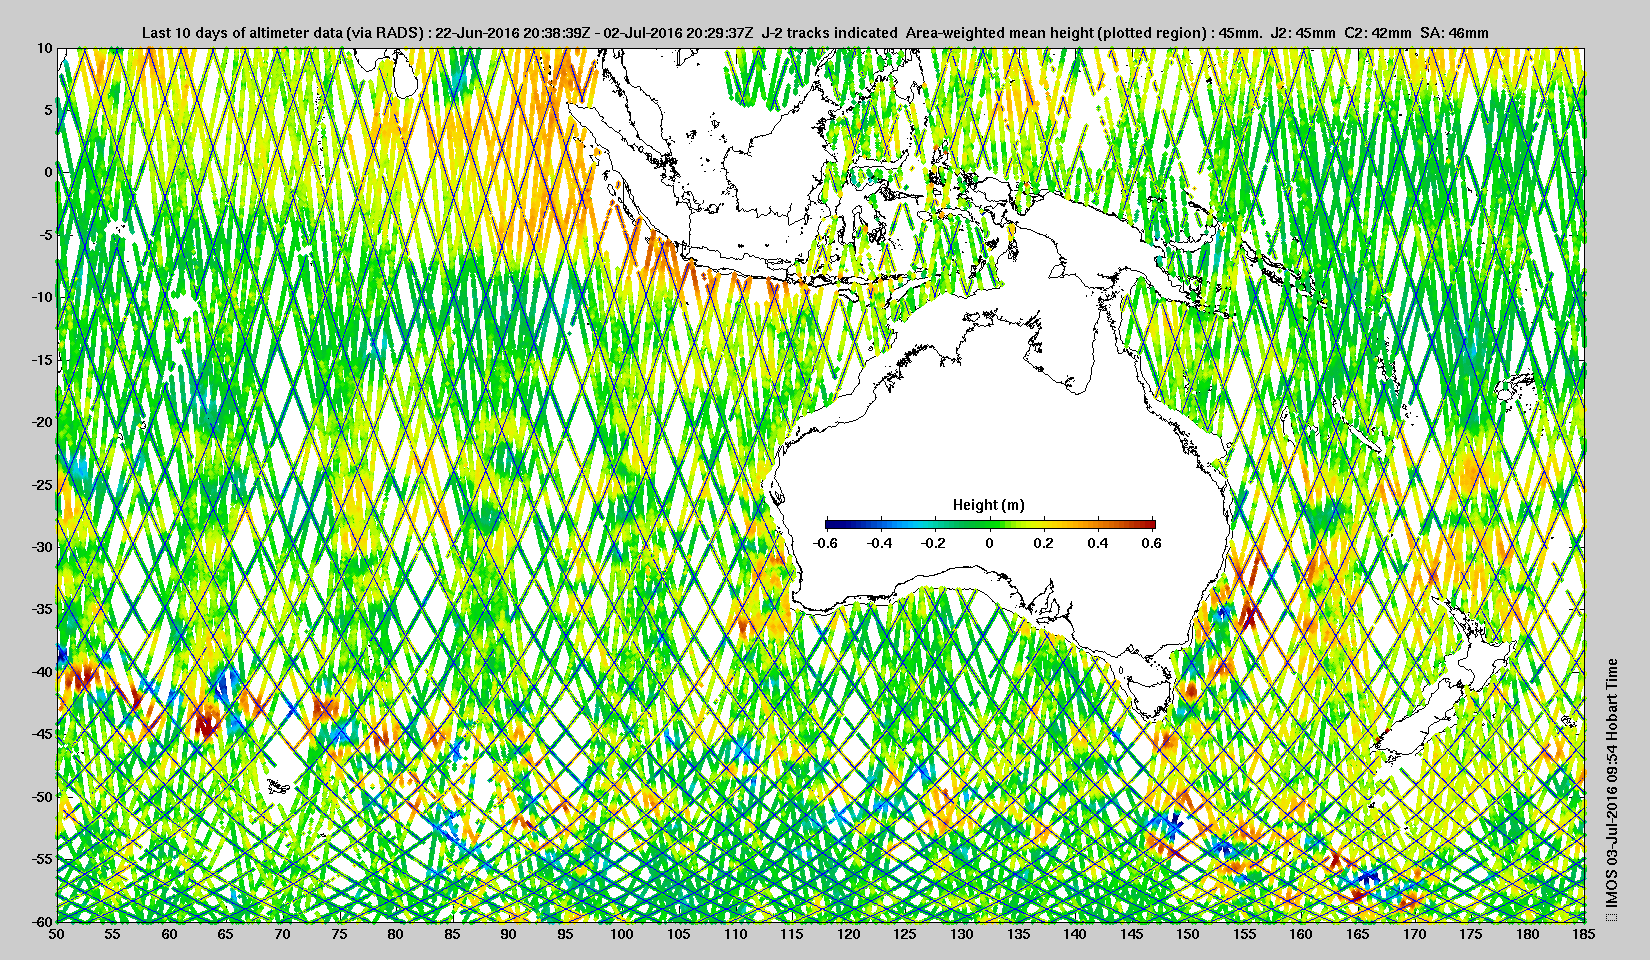The height and width of the screenshot is (960, 1650).
Task: Click latitude axis label '5'
Action: pyautogui.click(x=48, y=110)
